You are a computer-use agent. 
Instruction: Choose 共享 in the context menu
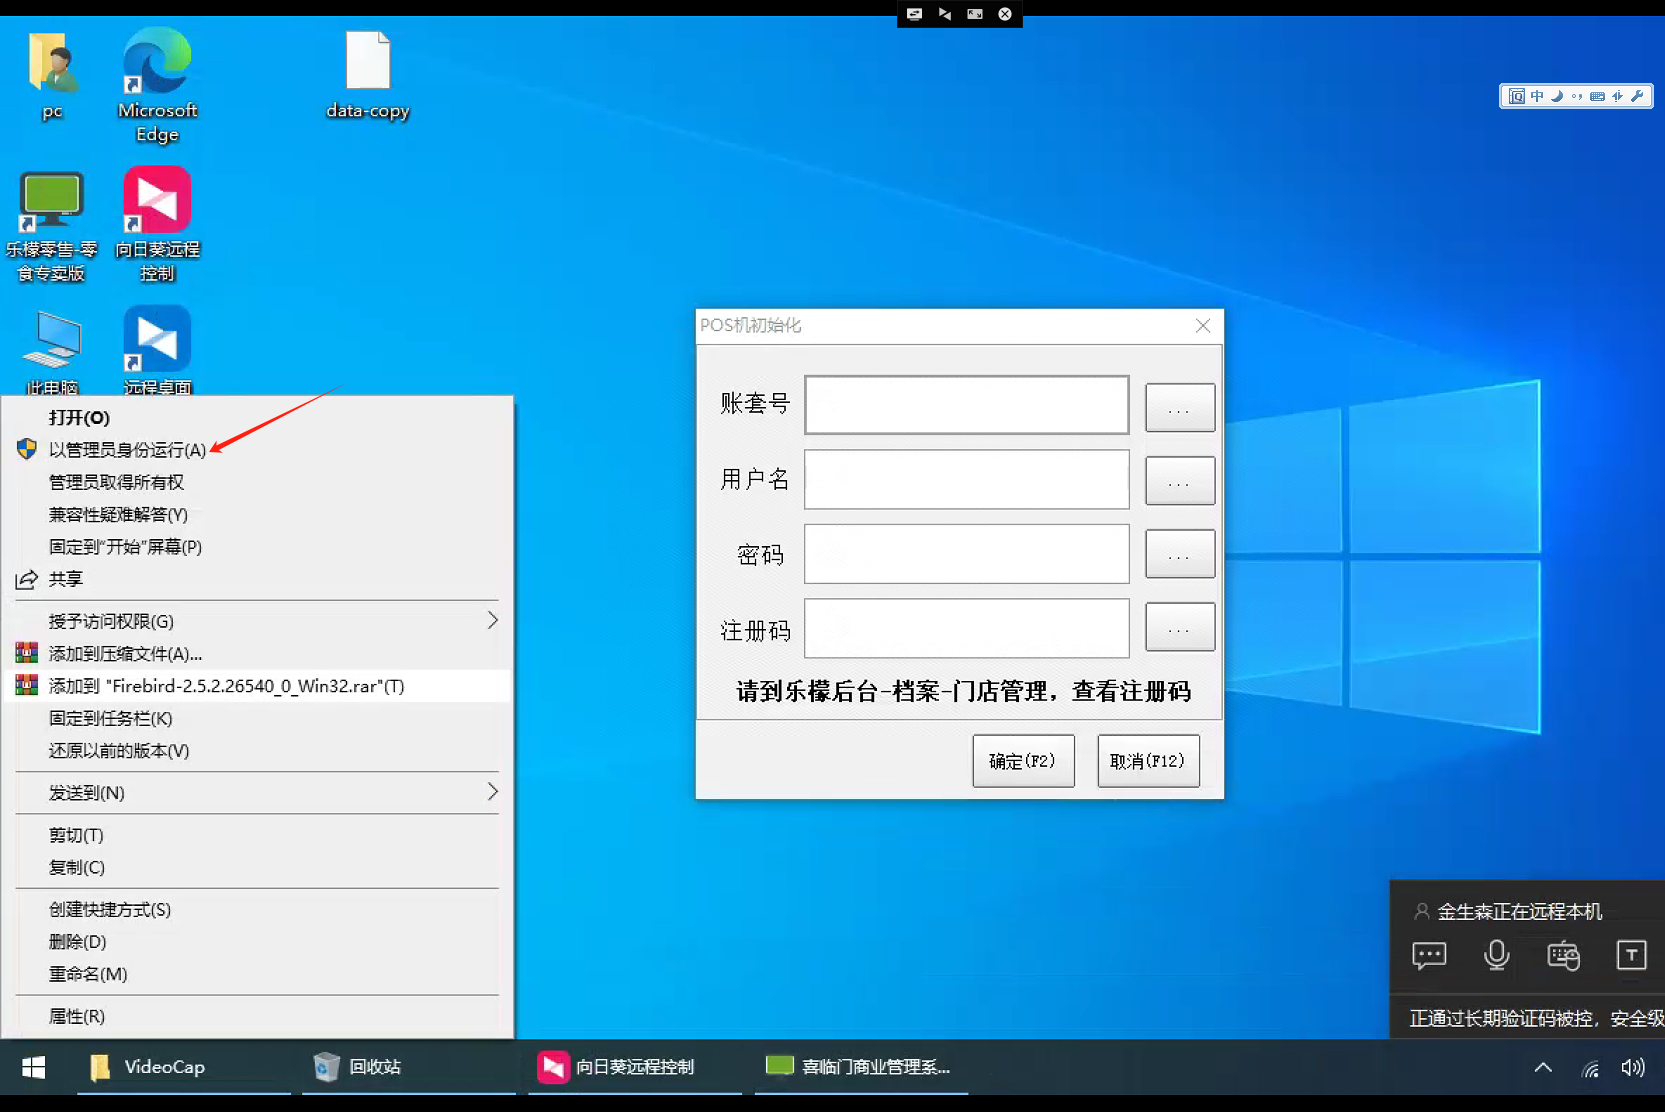click(x=257, y=579)
